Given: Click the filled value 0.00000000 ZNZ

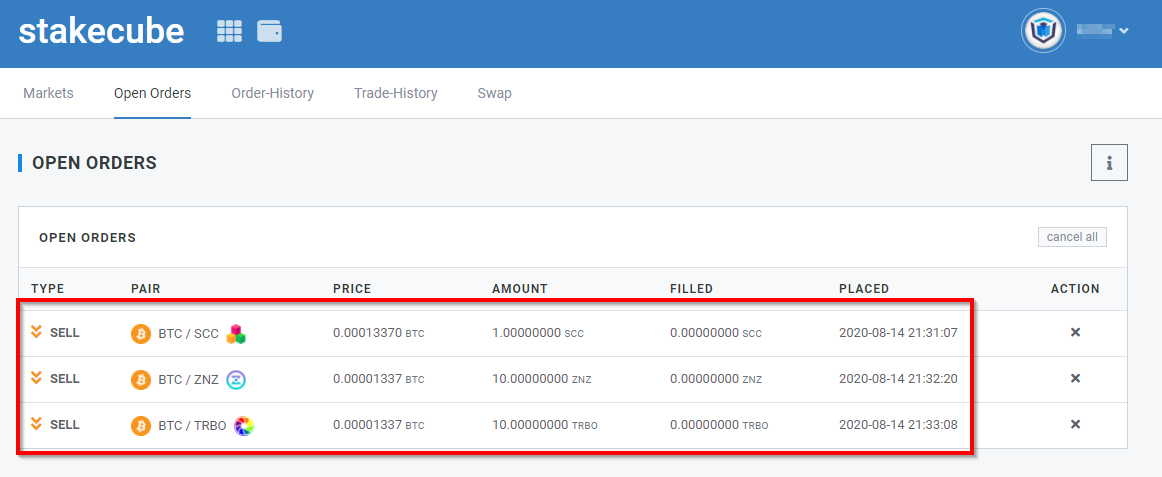Looking at the screenshot, I should [x=716, y=379].
